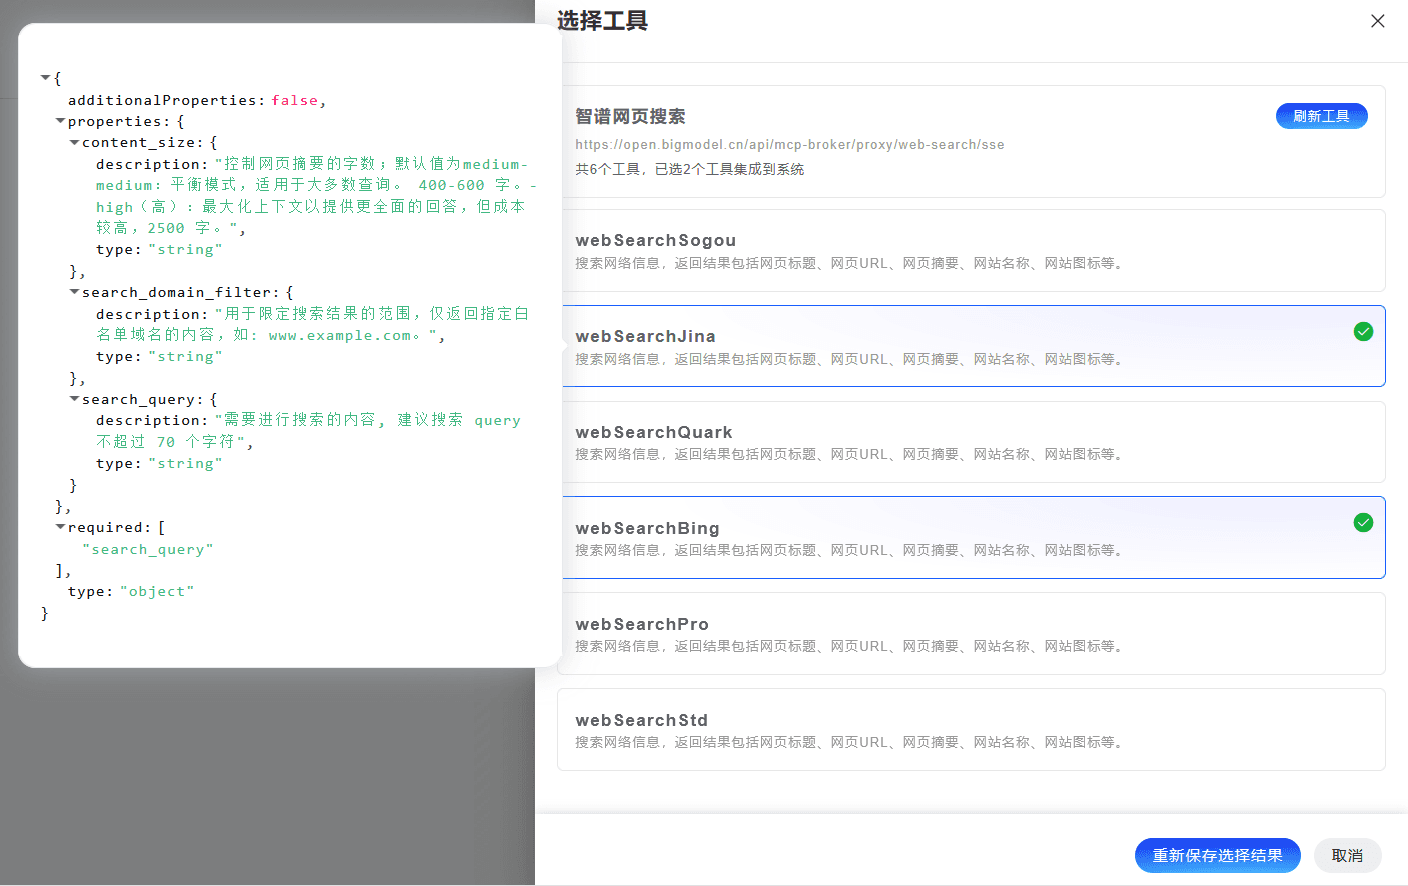Select the webSearchStd tool card
The image size is (1408, 886).
(970, 730)
